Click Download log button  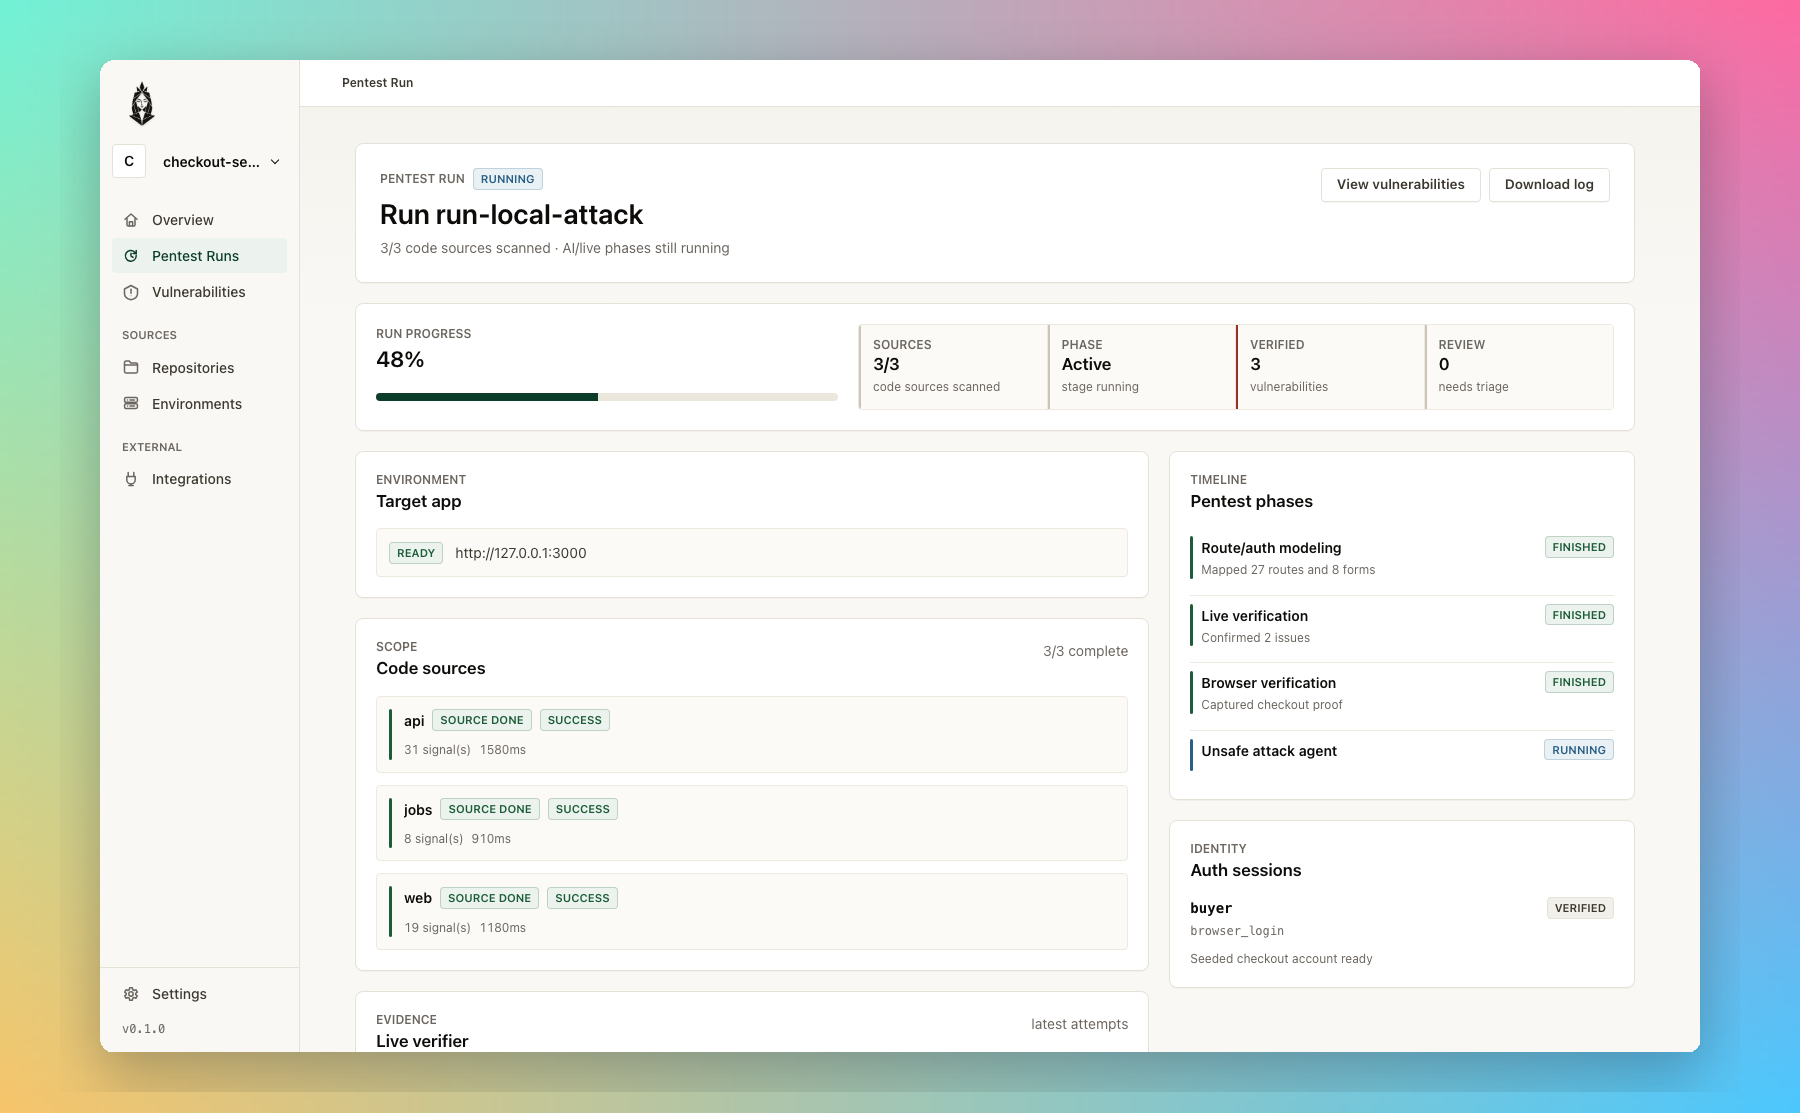(1549, 185)
